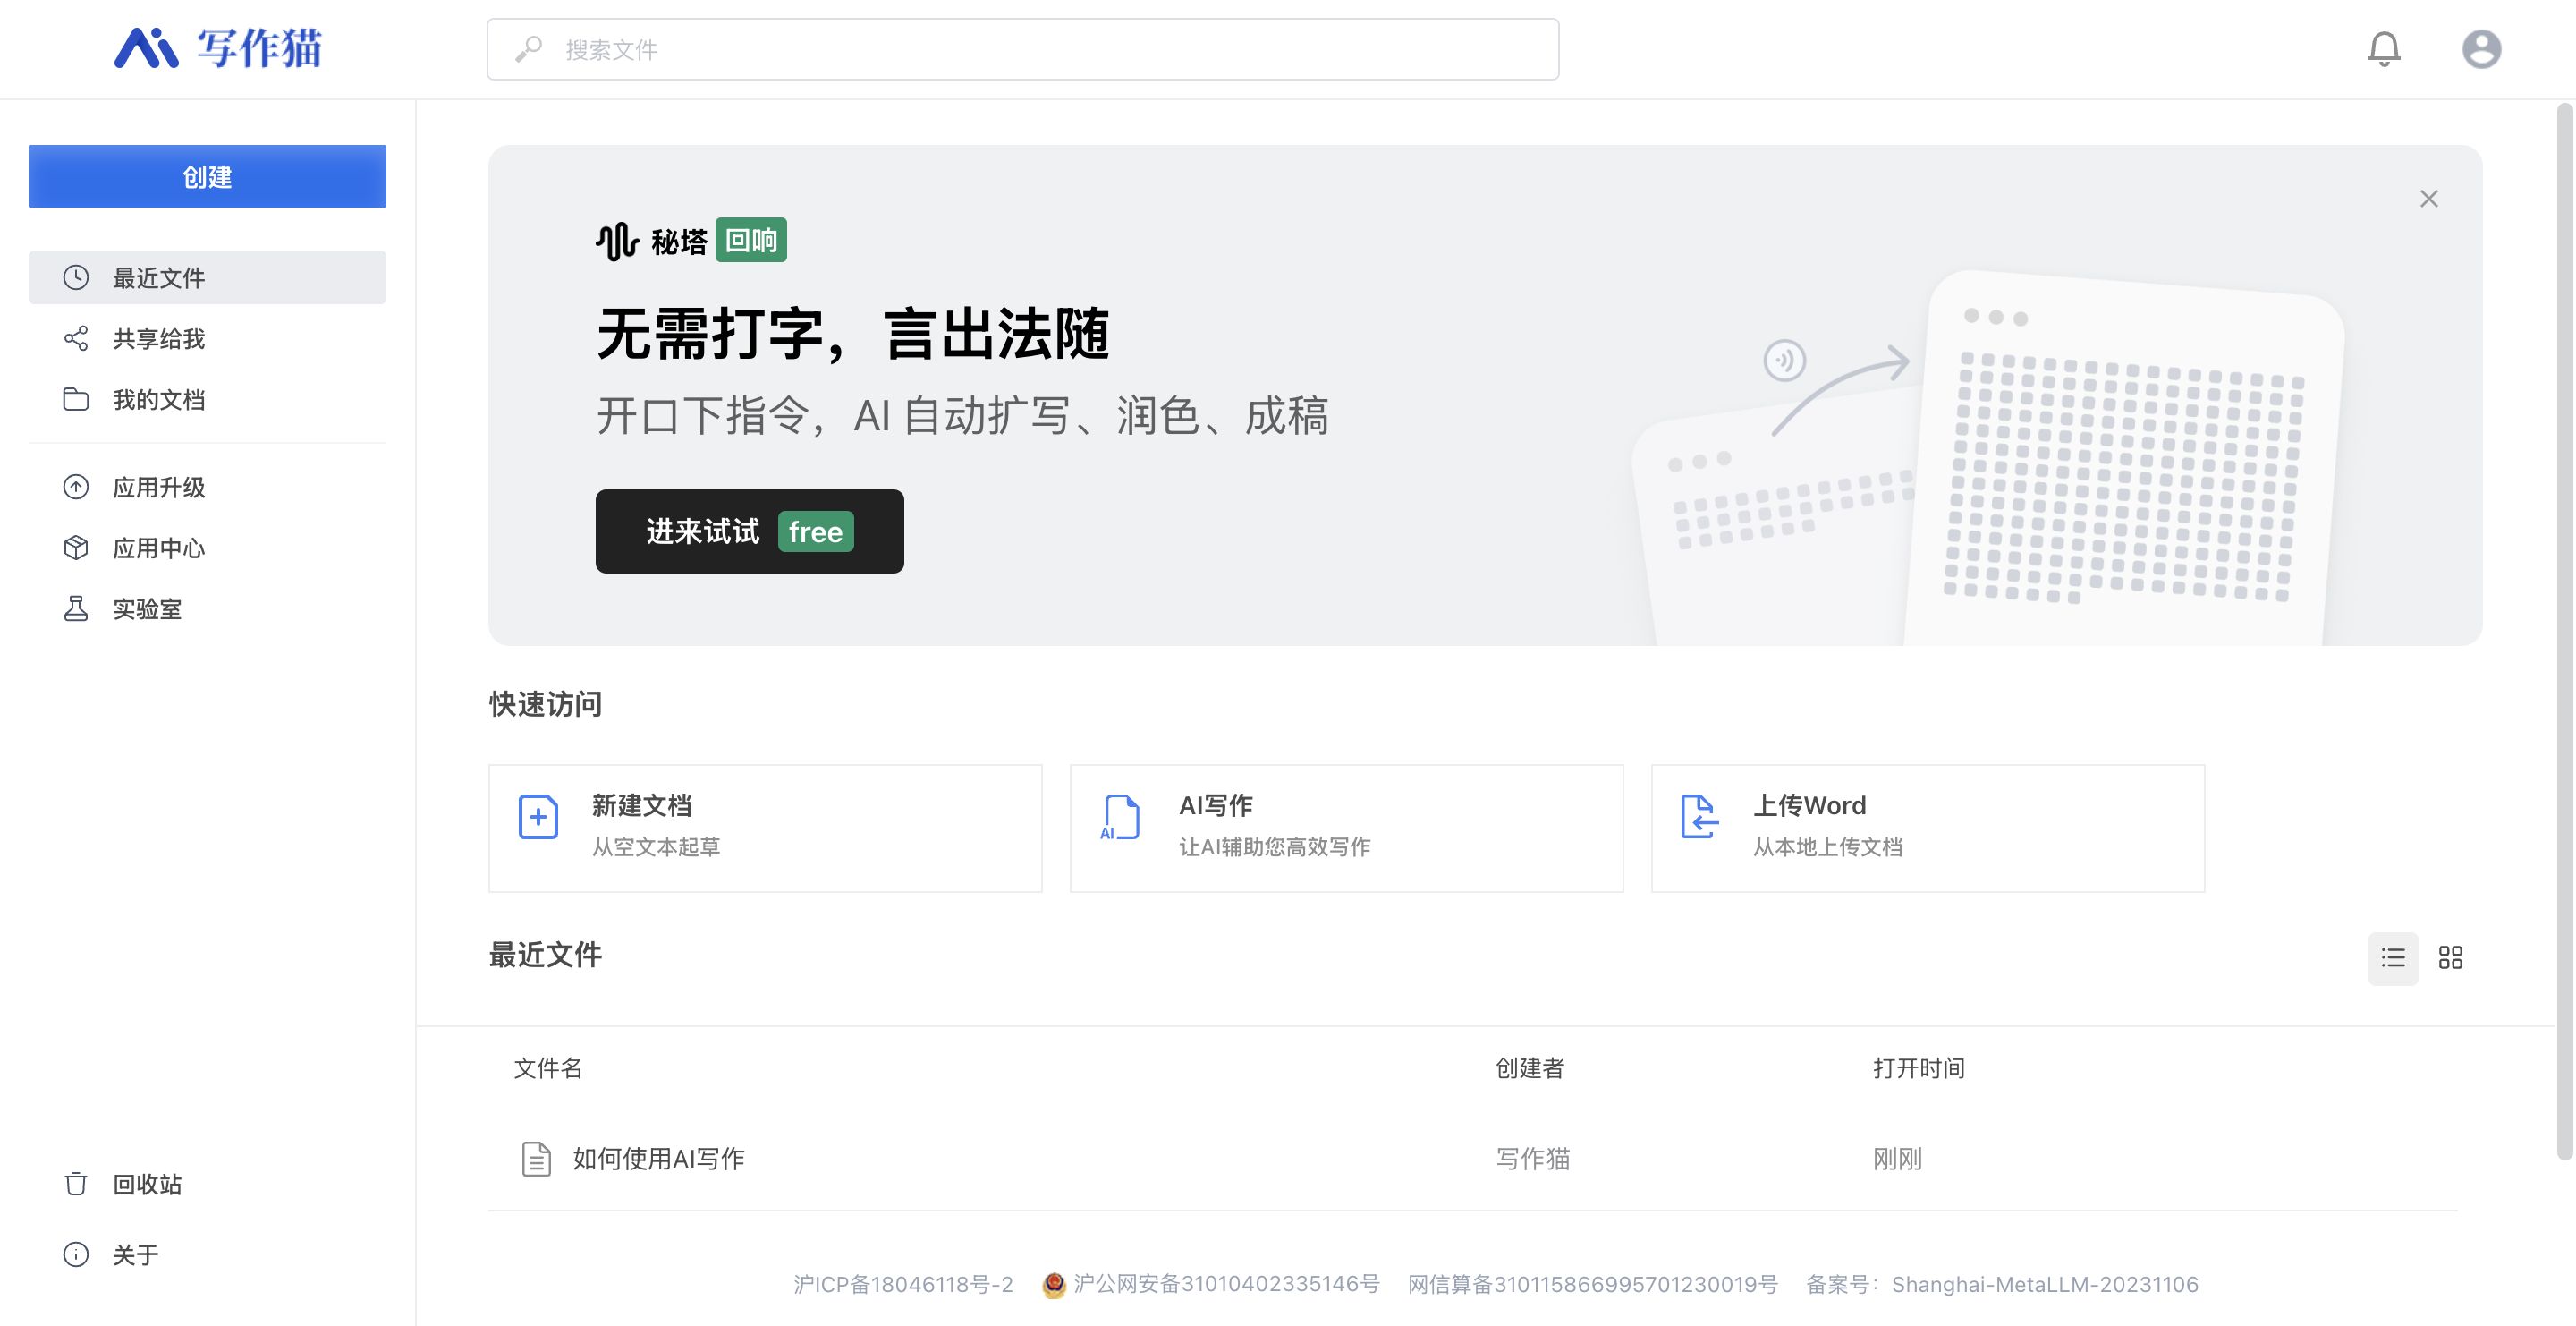Switch to list view layout
This screenshot has width=2576, height=1326.
point(2392,958)
